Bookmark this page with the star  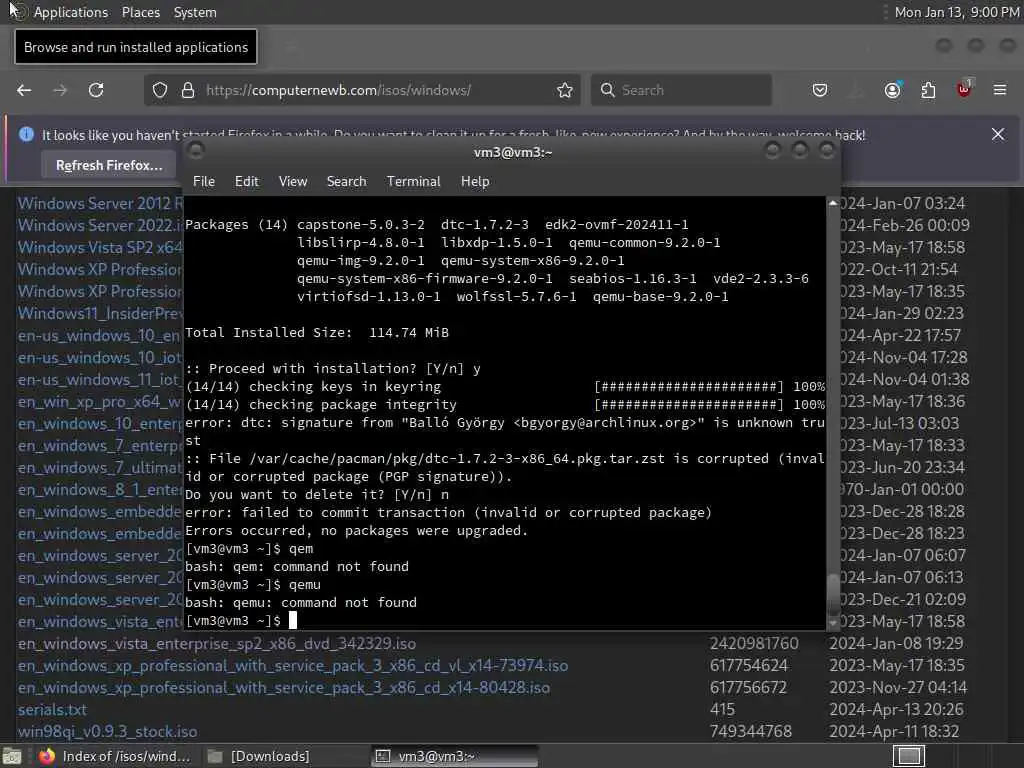click(x=565, y=90)
